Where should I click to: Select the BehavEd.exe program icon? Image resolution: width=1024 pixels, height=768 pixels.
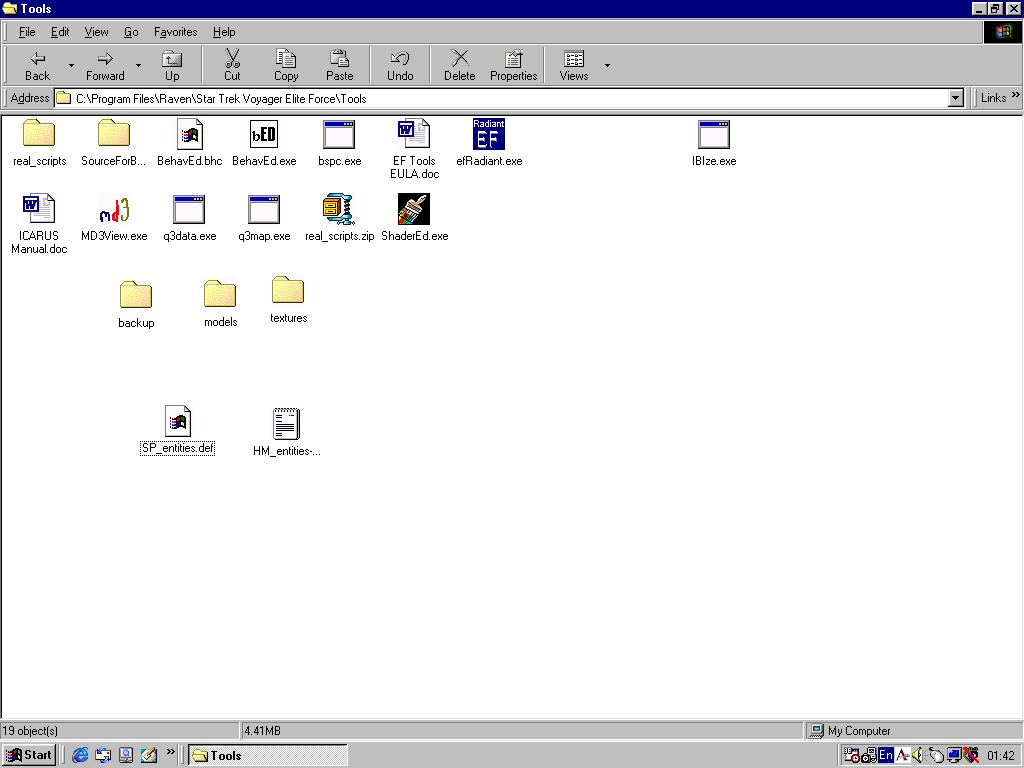coord(264,135)
